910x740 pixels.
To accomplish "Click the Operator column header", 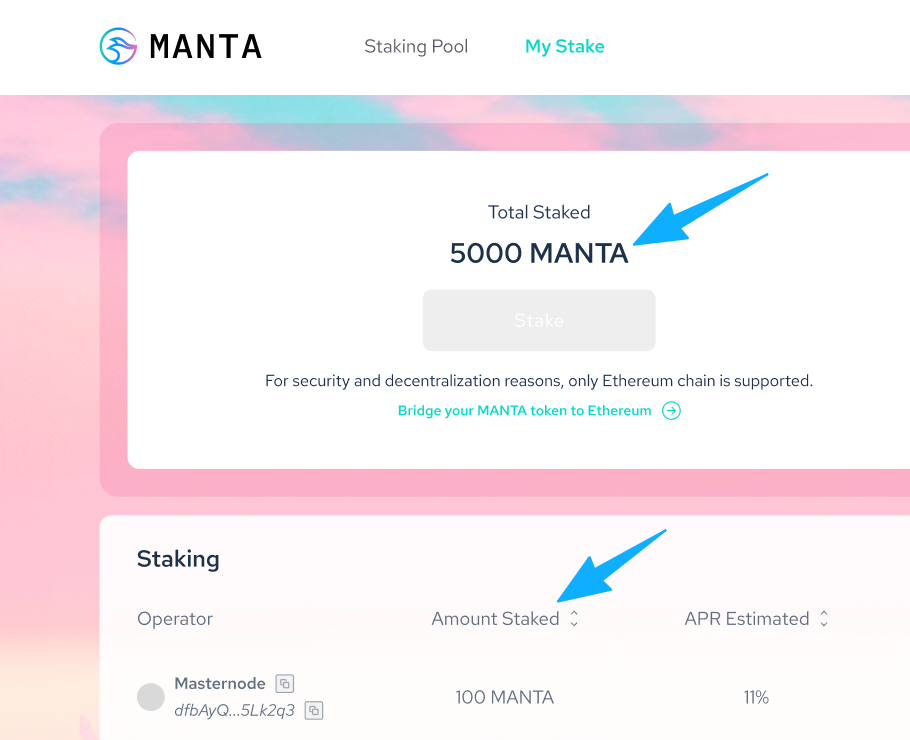I will pyautogui.click(x=175, y=619).
